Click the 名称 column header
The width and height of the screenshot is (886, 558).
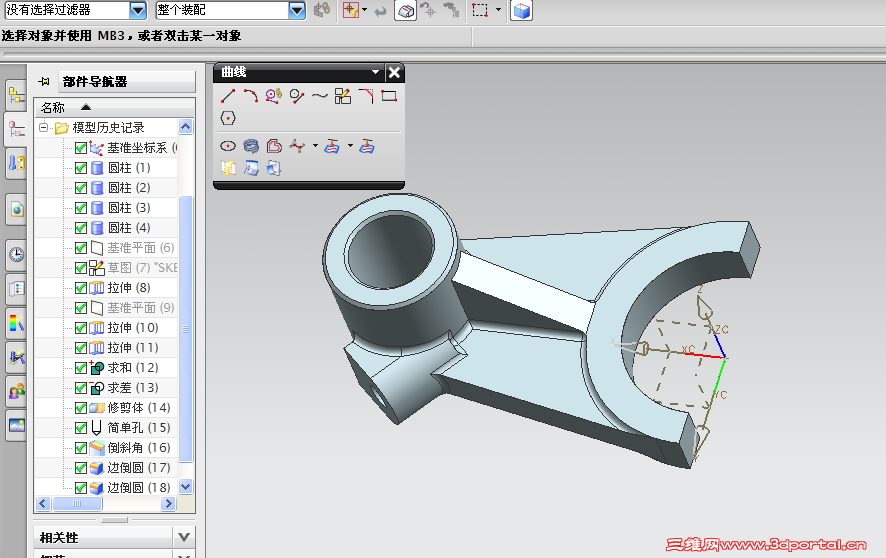coord(54,107)
